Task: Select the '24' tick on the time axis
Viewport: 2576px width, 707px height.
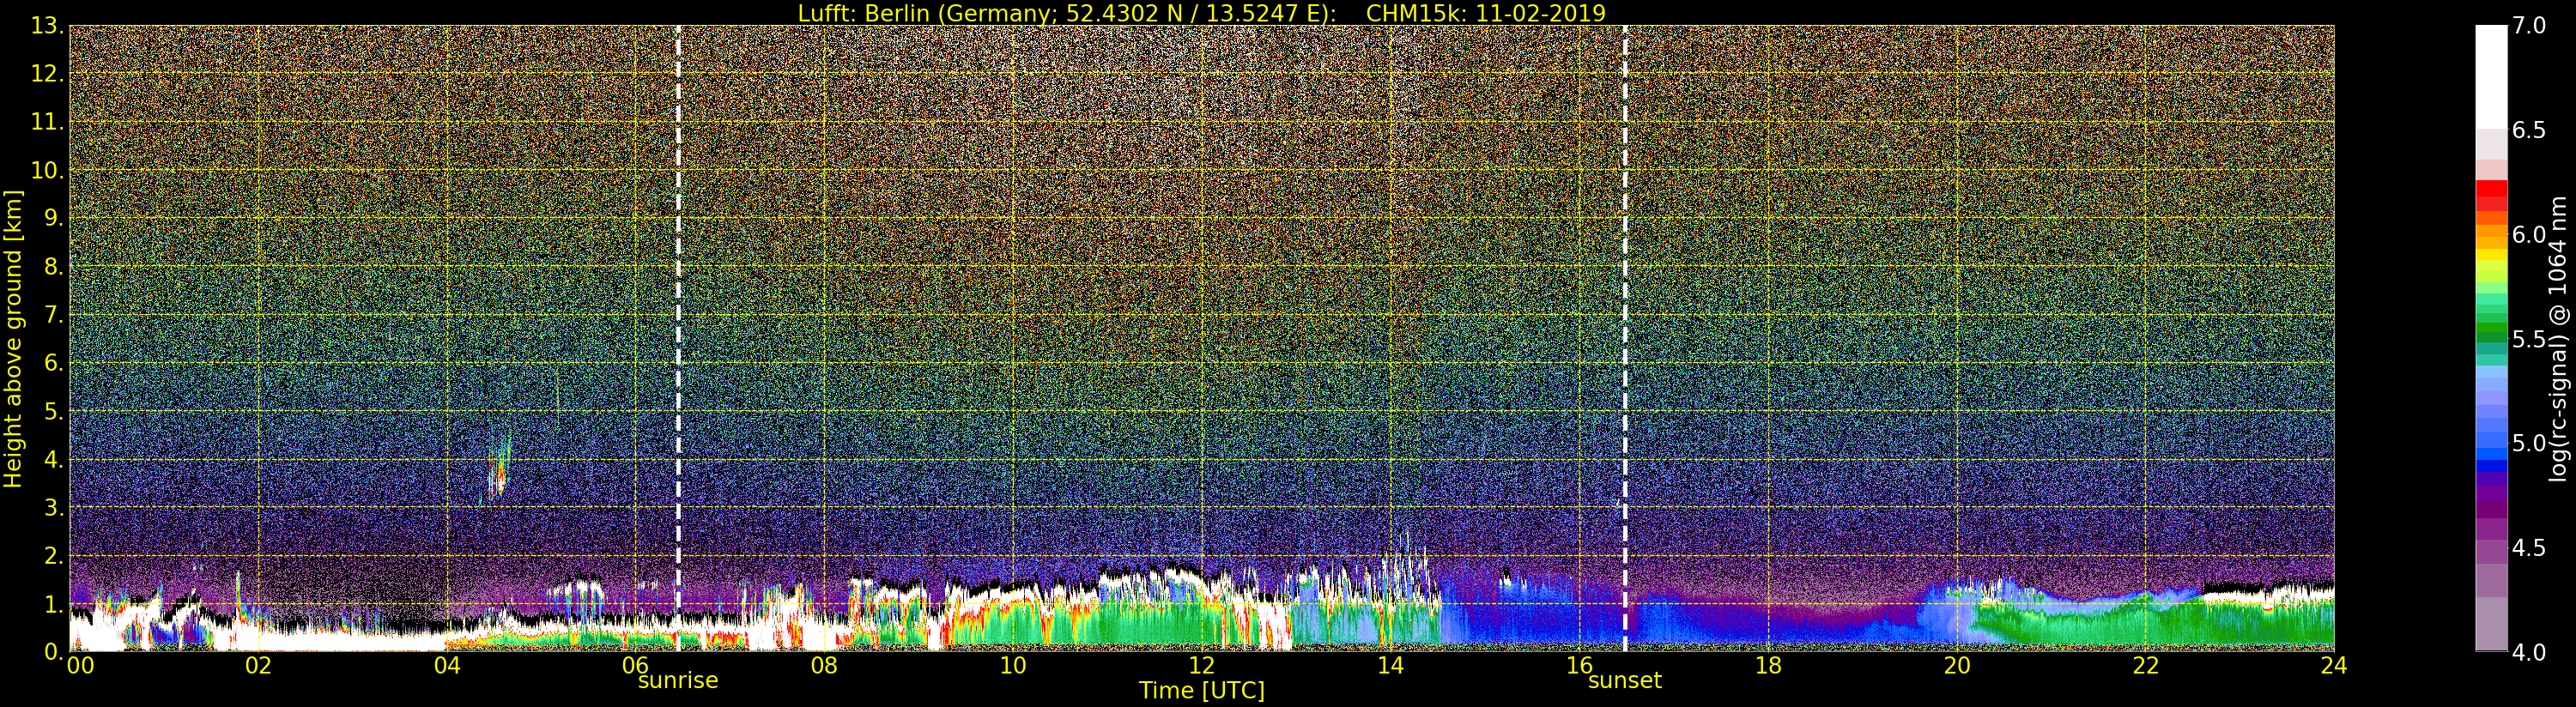Action: coord(2334,665)
